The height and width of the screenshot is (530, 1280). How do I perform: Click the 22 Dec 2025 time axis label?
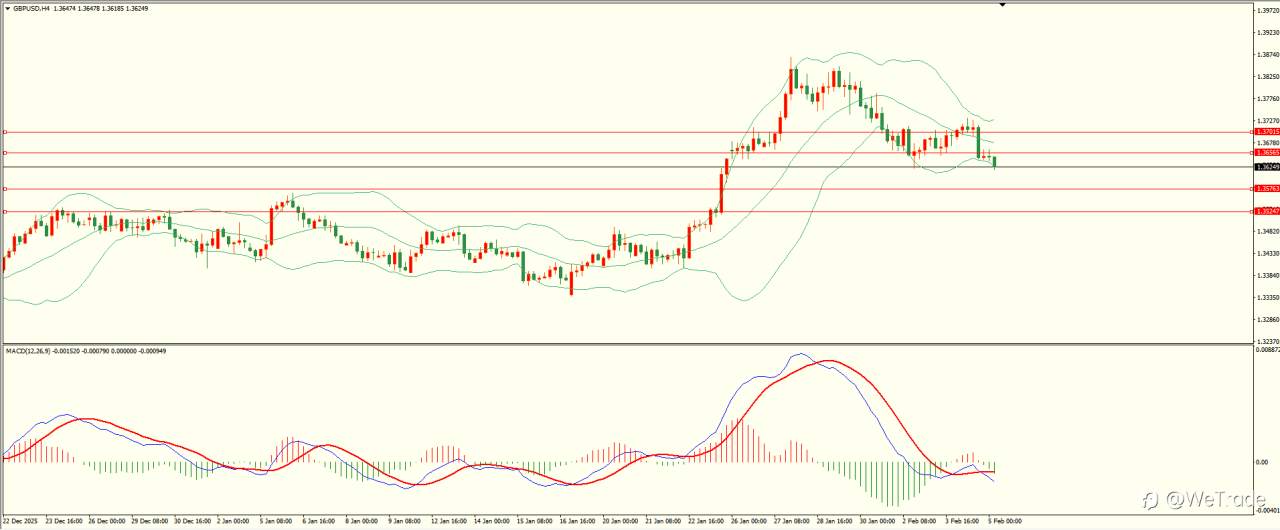(x=21, y=521)
